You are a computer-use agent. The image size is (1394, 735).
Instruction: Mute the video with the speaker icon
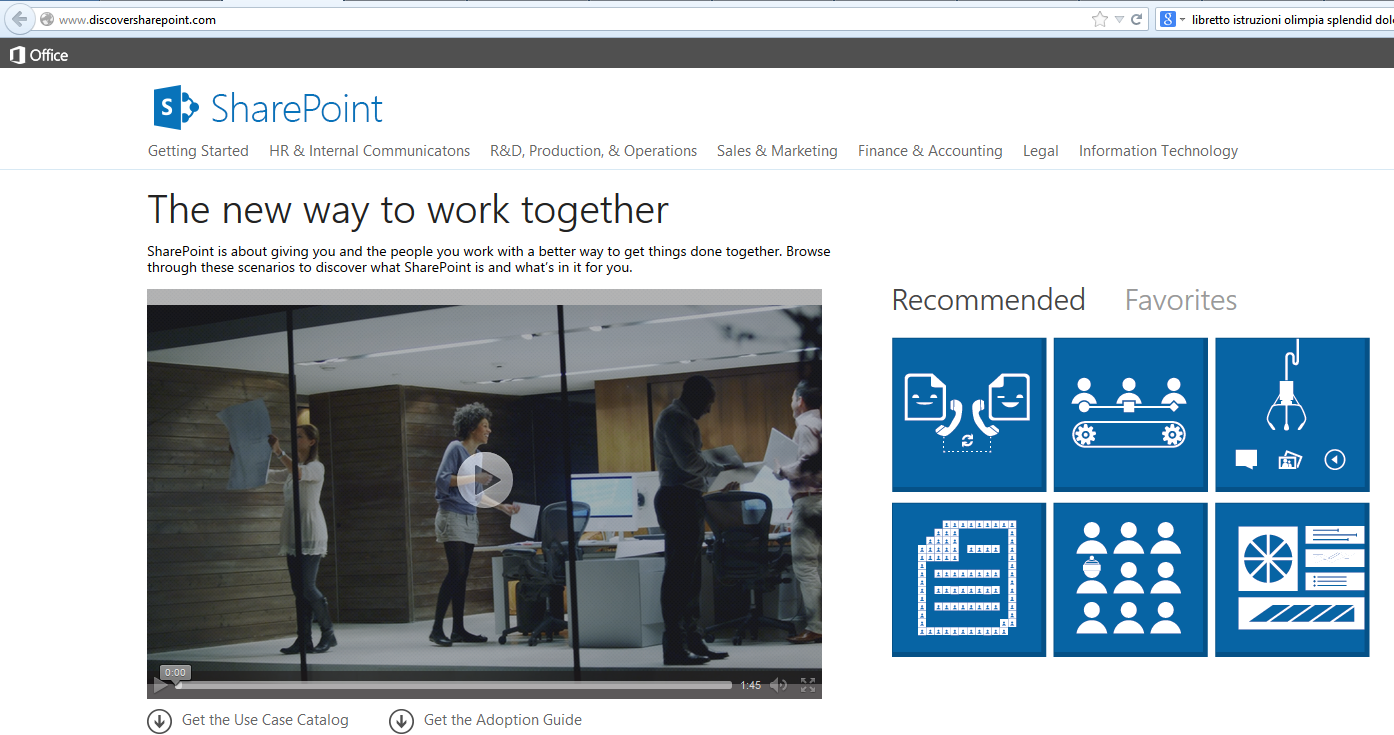click(778, 685)
